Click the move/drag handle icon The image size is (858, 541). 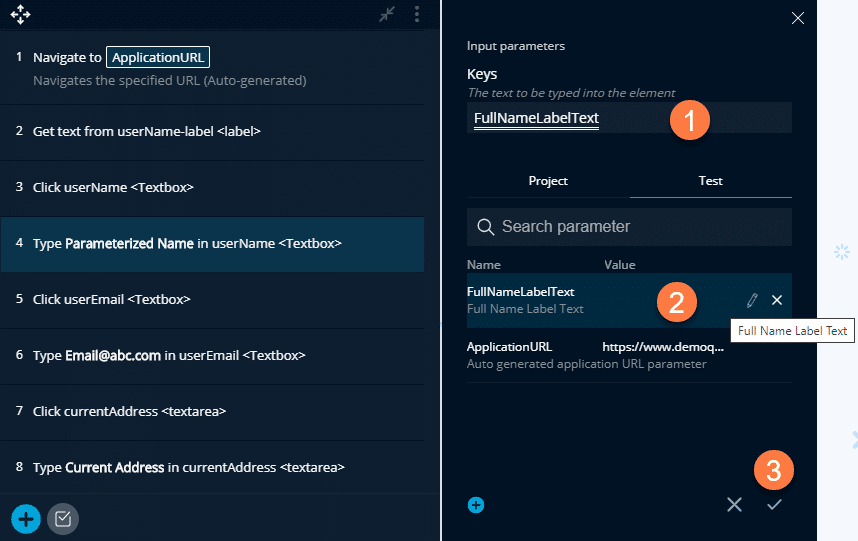[x=20, y=14]
